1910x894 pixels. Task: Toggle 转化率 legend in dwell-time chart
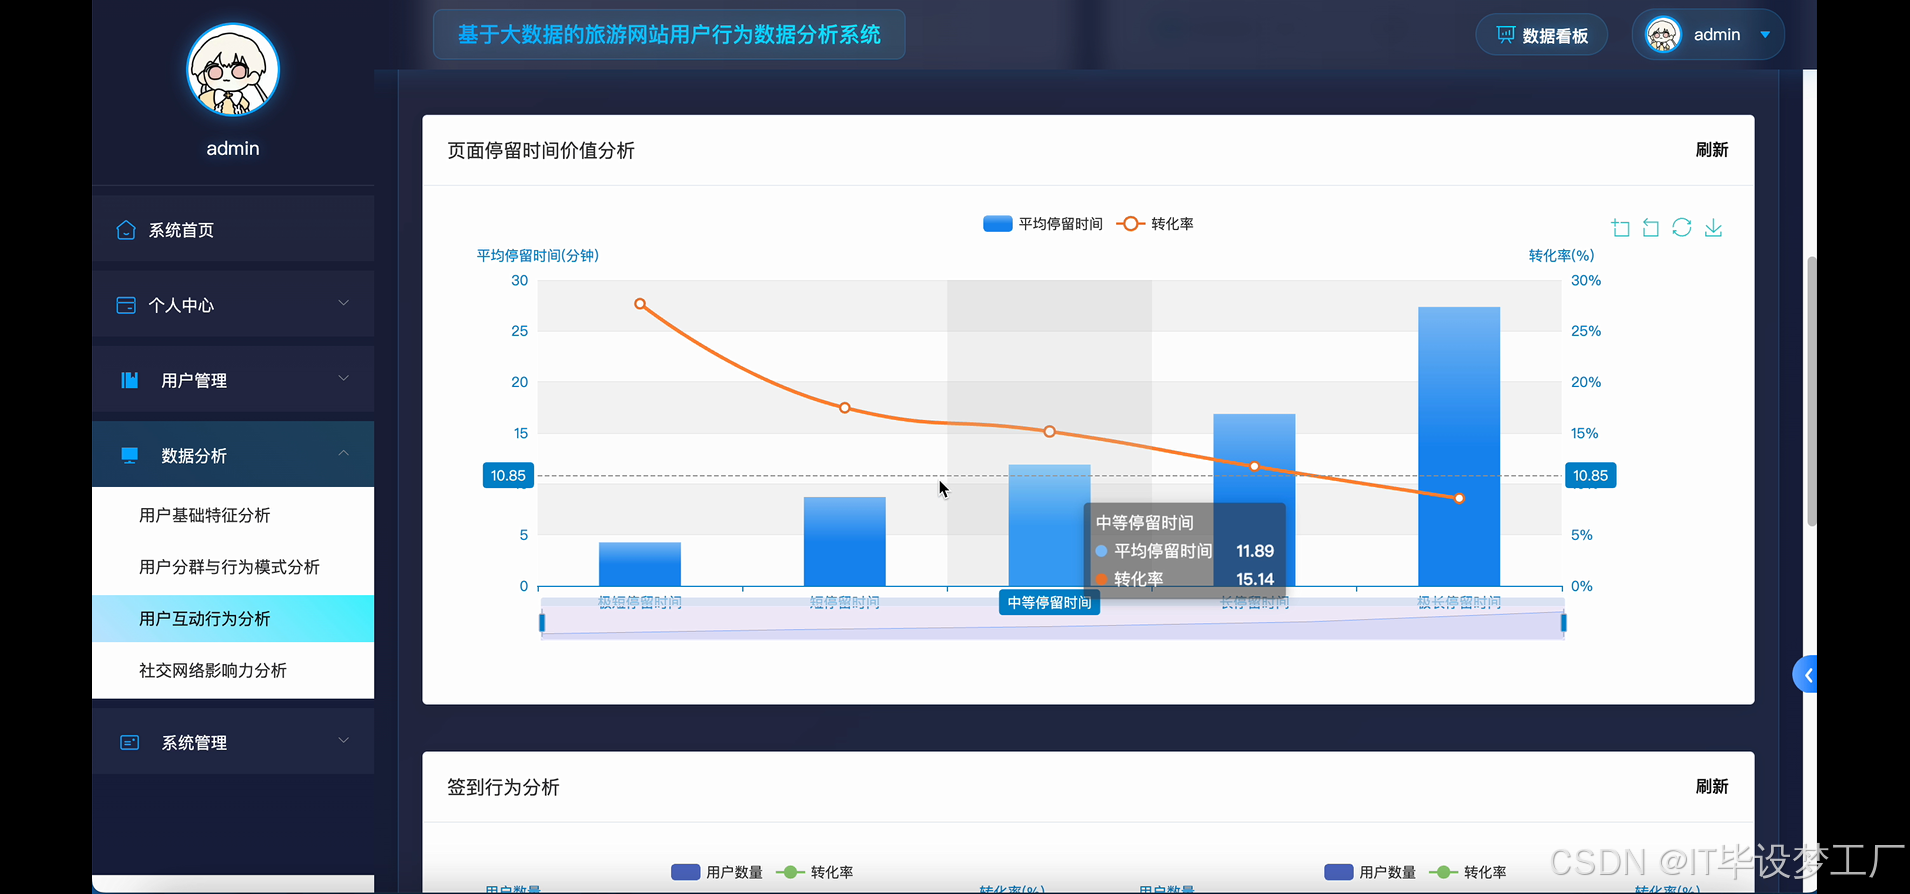pyautogui.click(x=1155, y=224)
